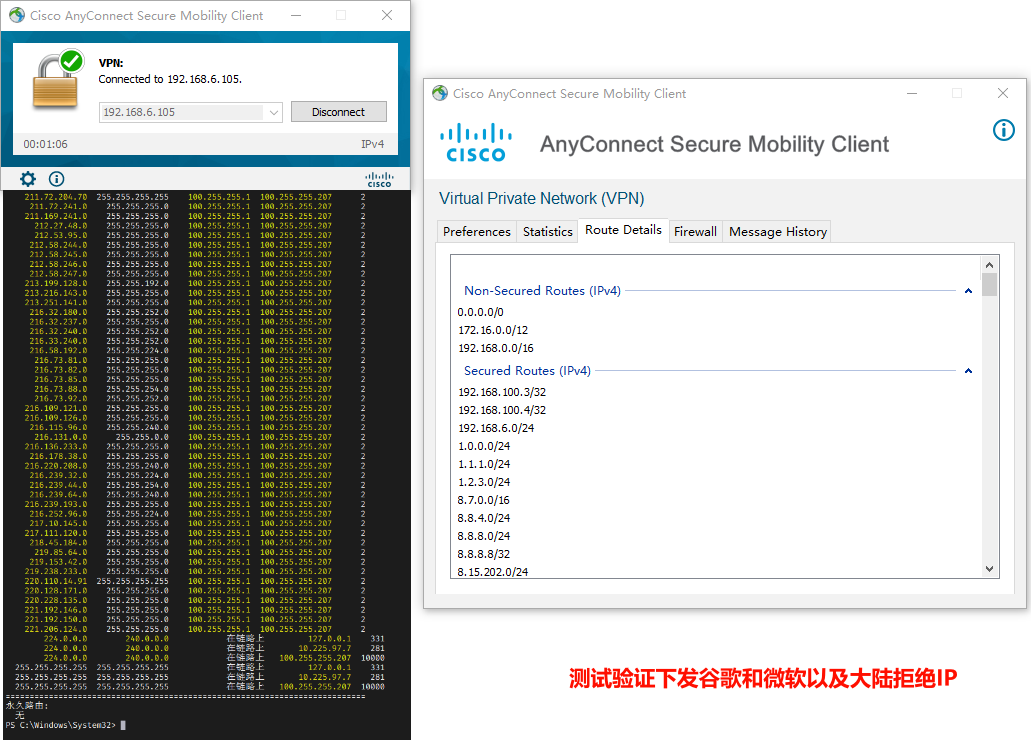The image size is (1031, 746).
Task: Click Virtual Private Network (VPN) heading
Action: (x=542, y=198)
